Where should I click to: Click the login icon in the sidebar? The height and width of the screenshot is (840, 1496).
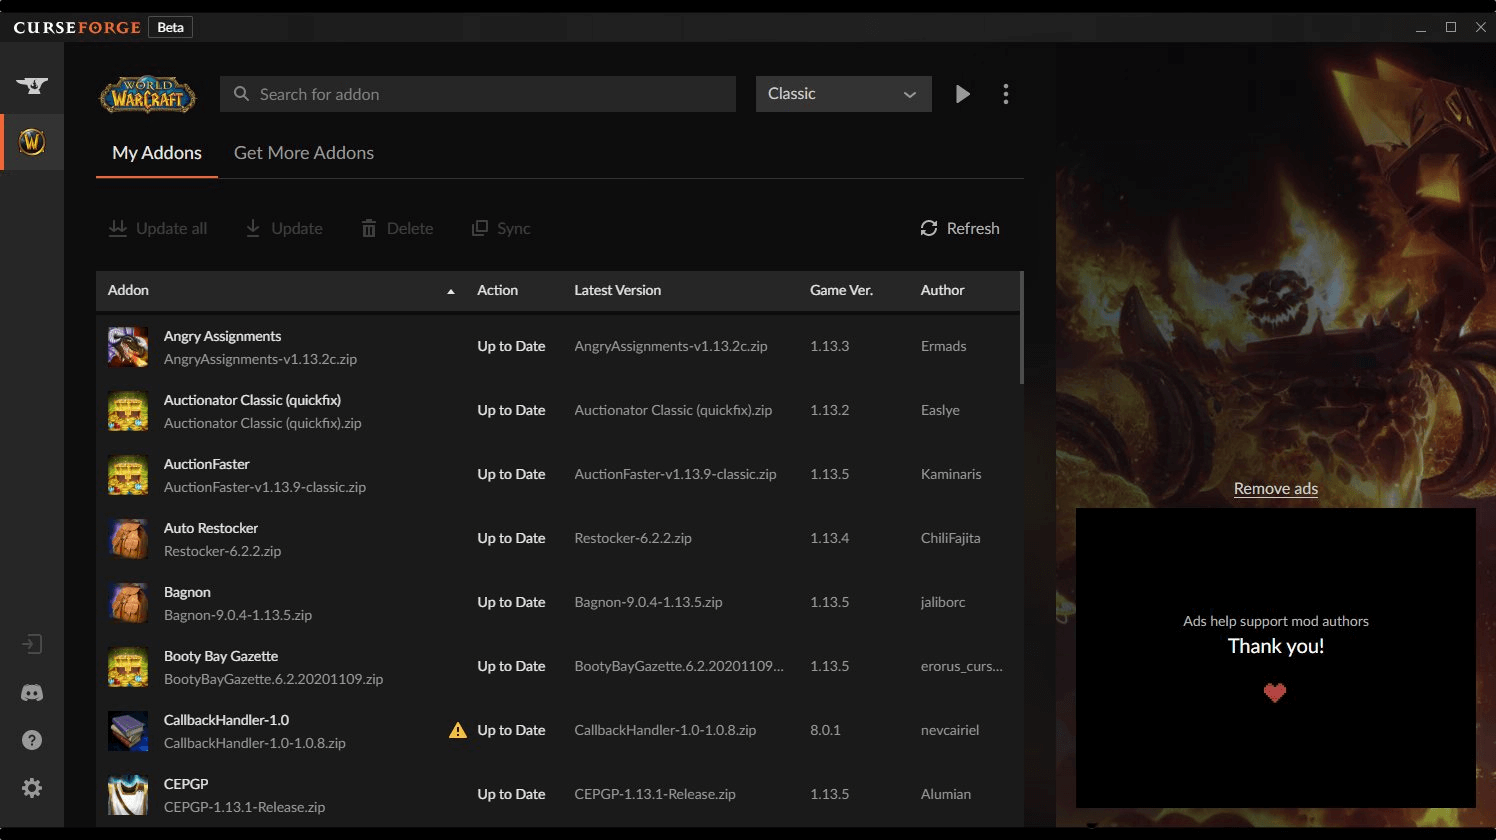(x=32, y=644)
